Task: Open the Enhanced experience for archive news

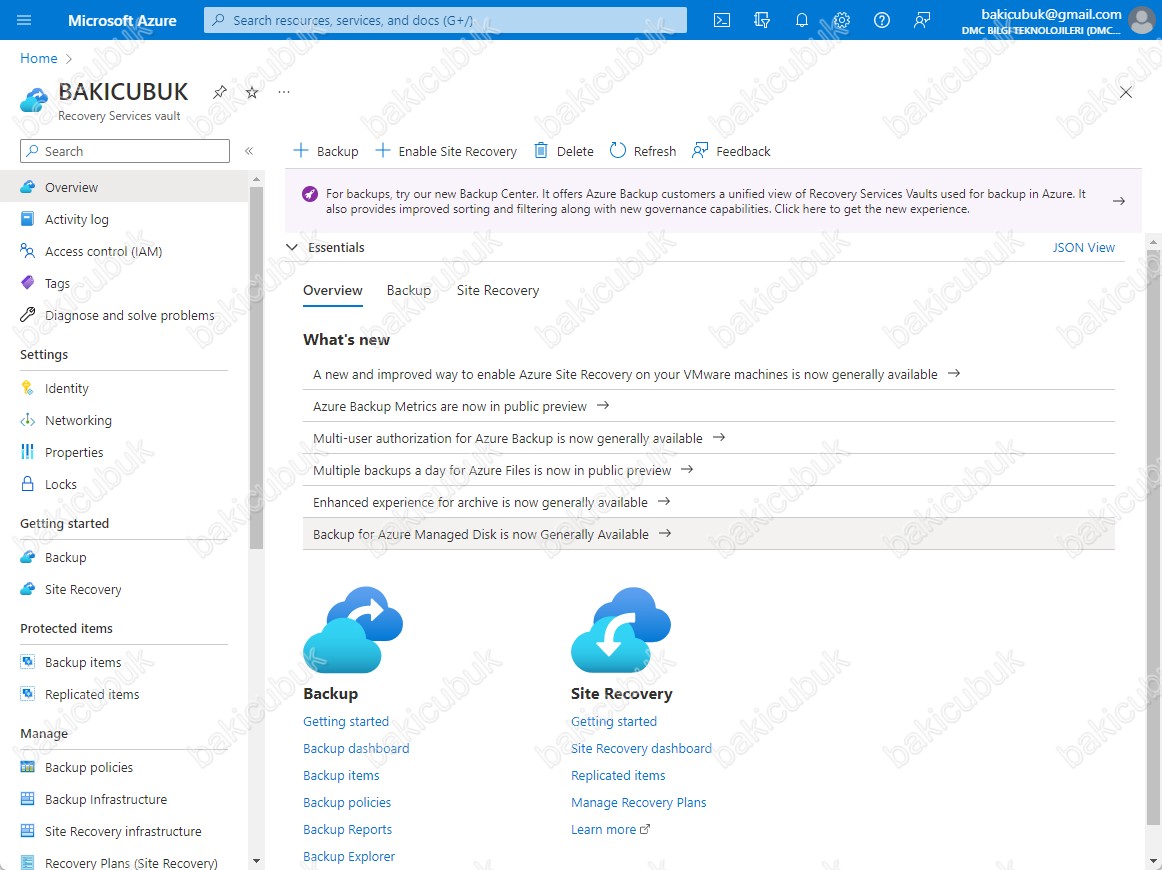Action: [708, 502]
